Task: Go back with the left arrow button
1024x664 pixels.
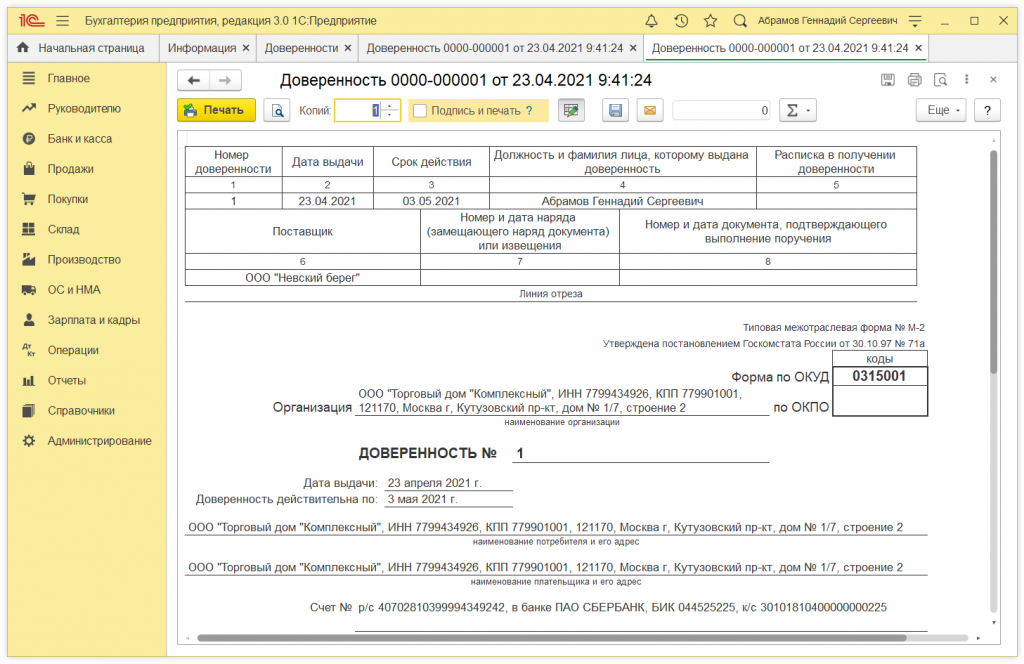Action: (194, 81)
